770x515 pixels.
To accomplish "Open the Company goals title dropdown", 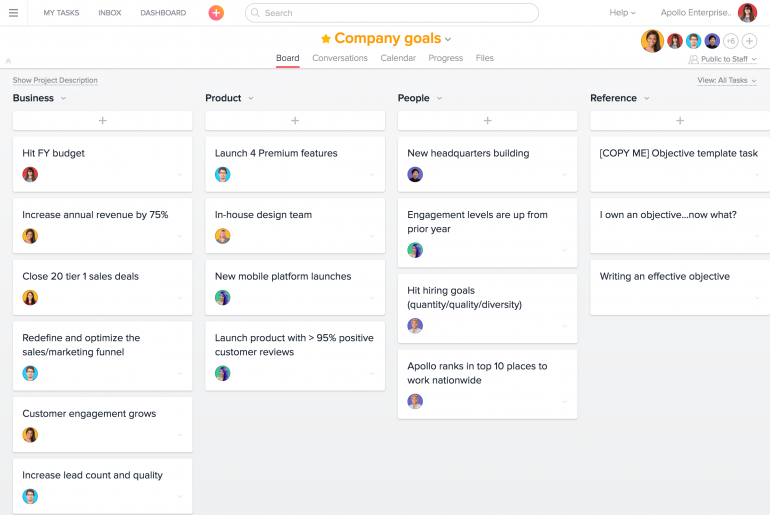I will coord(448,39).
